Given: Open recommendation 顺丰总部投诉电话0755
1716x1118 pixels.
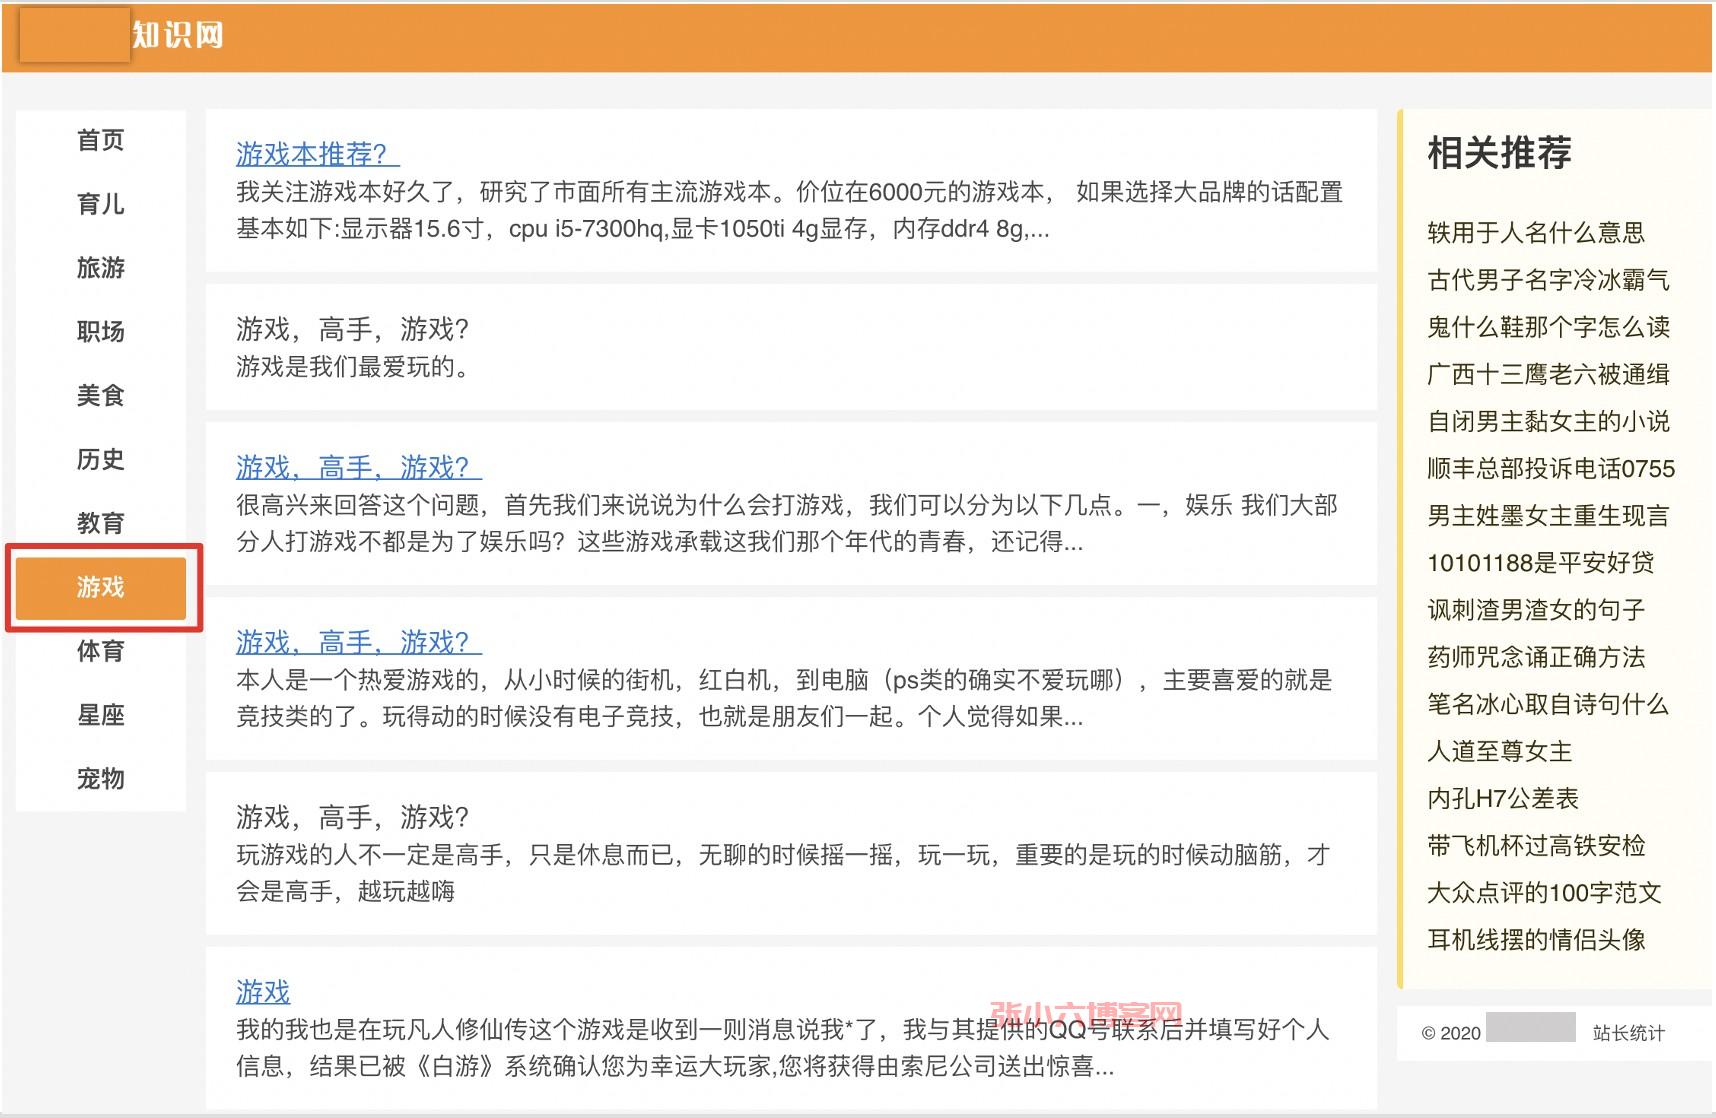Looking at the screenshot, I should point(1551,468).
